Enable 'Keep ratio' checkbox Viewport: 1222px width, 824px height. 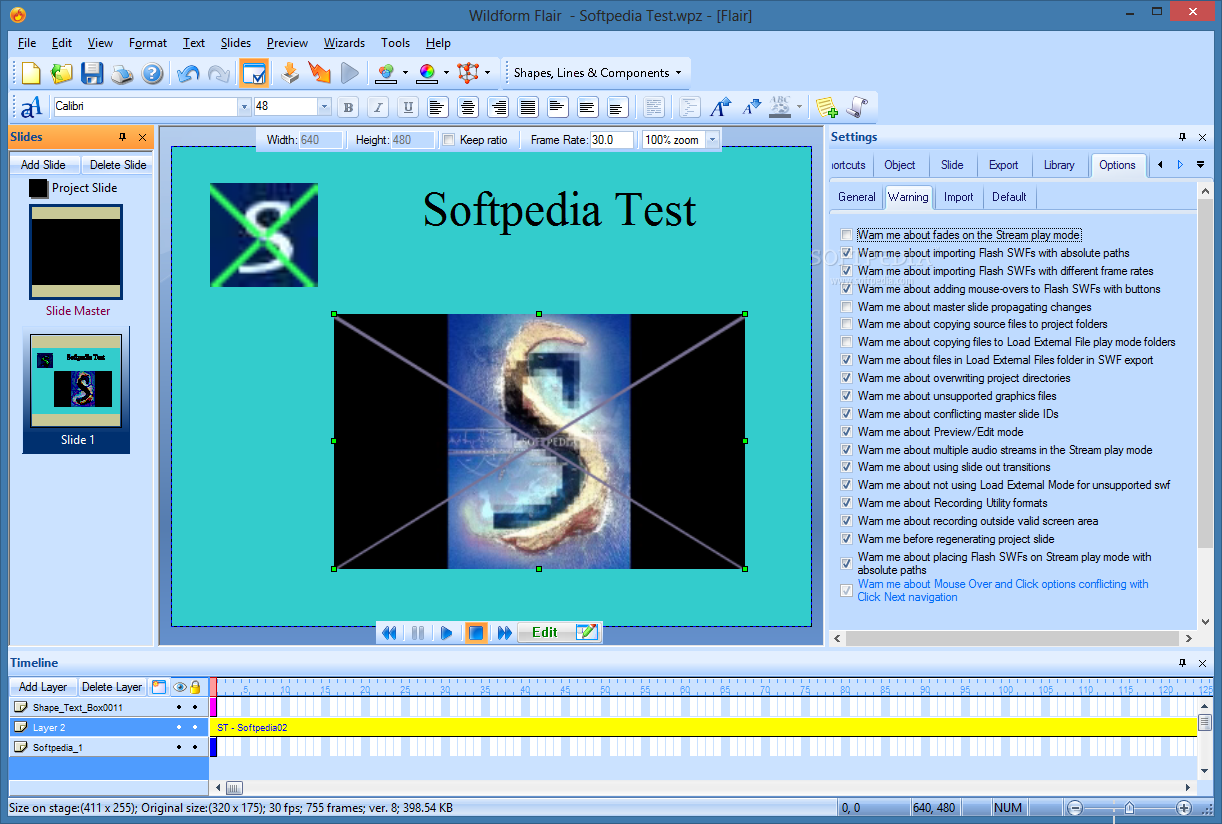[x=449, y=140]
